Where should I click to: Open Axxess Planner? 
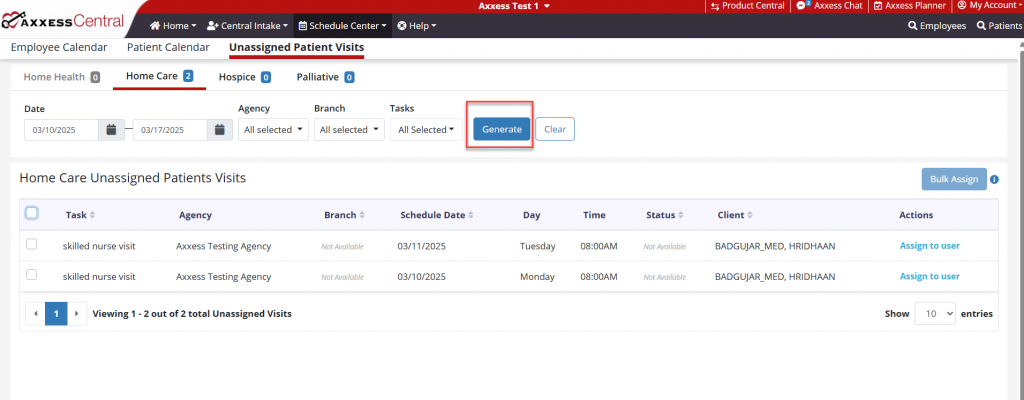point(909,5)
